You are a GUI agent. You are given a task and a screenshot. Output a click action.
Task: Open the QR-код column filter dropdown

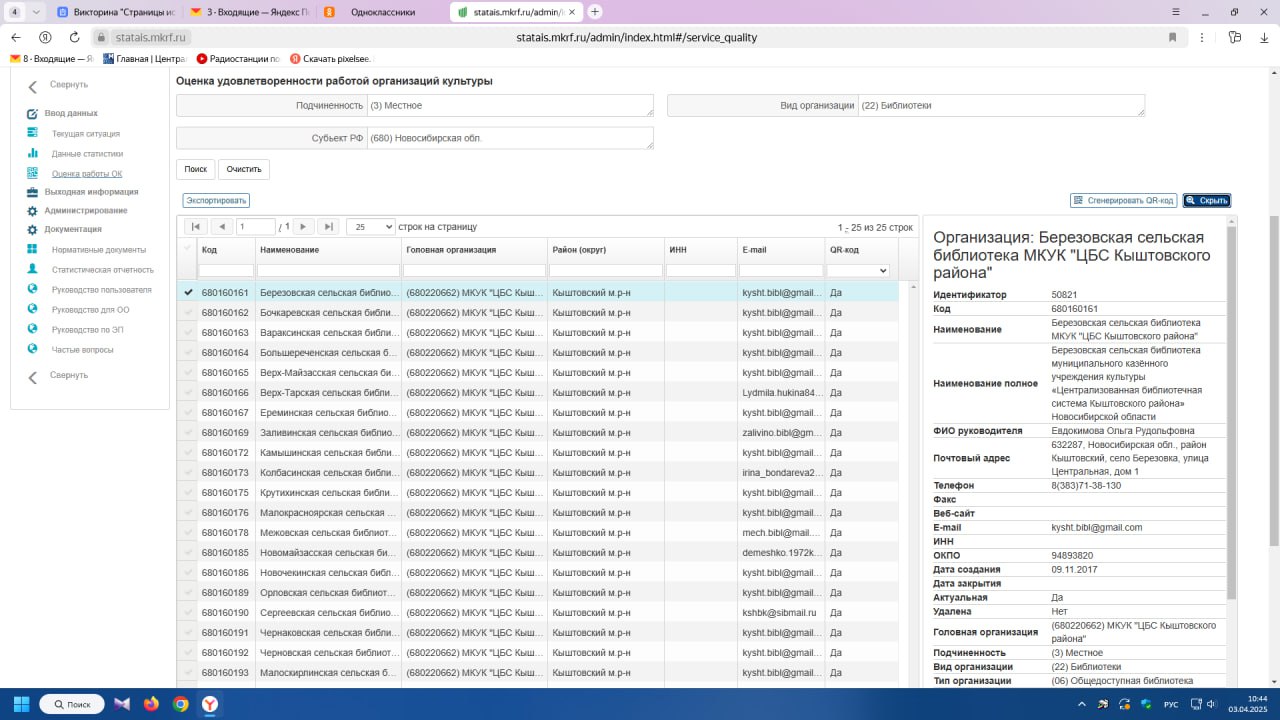[857, 270]
